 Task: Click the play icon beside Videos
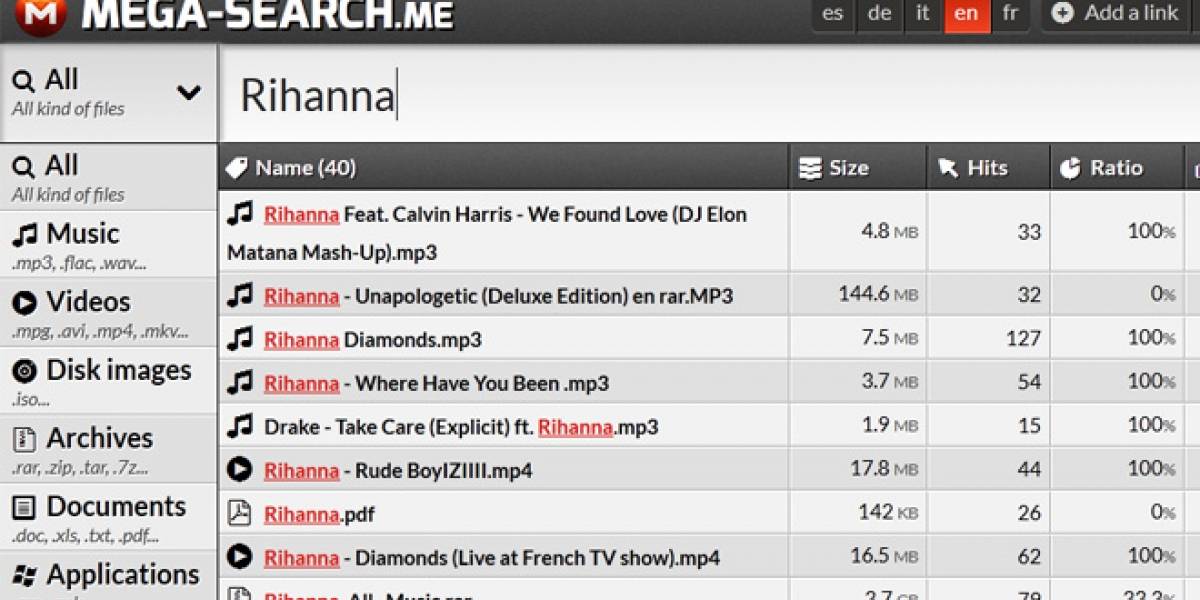(x=24, y=303)
